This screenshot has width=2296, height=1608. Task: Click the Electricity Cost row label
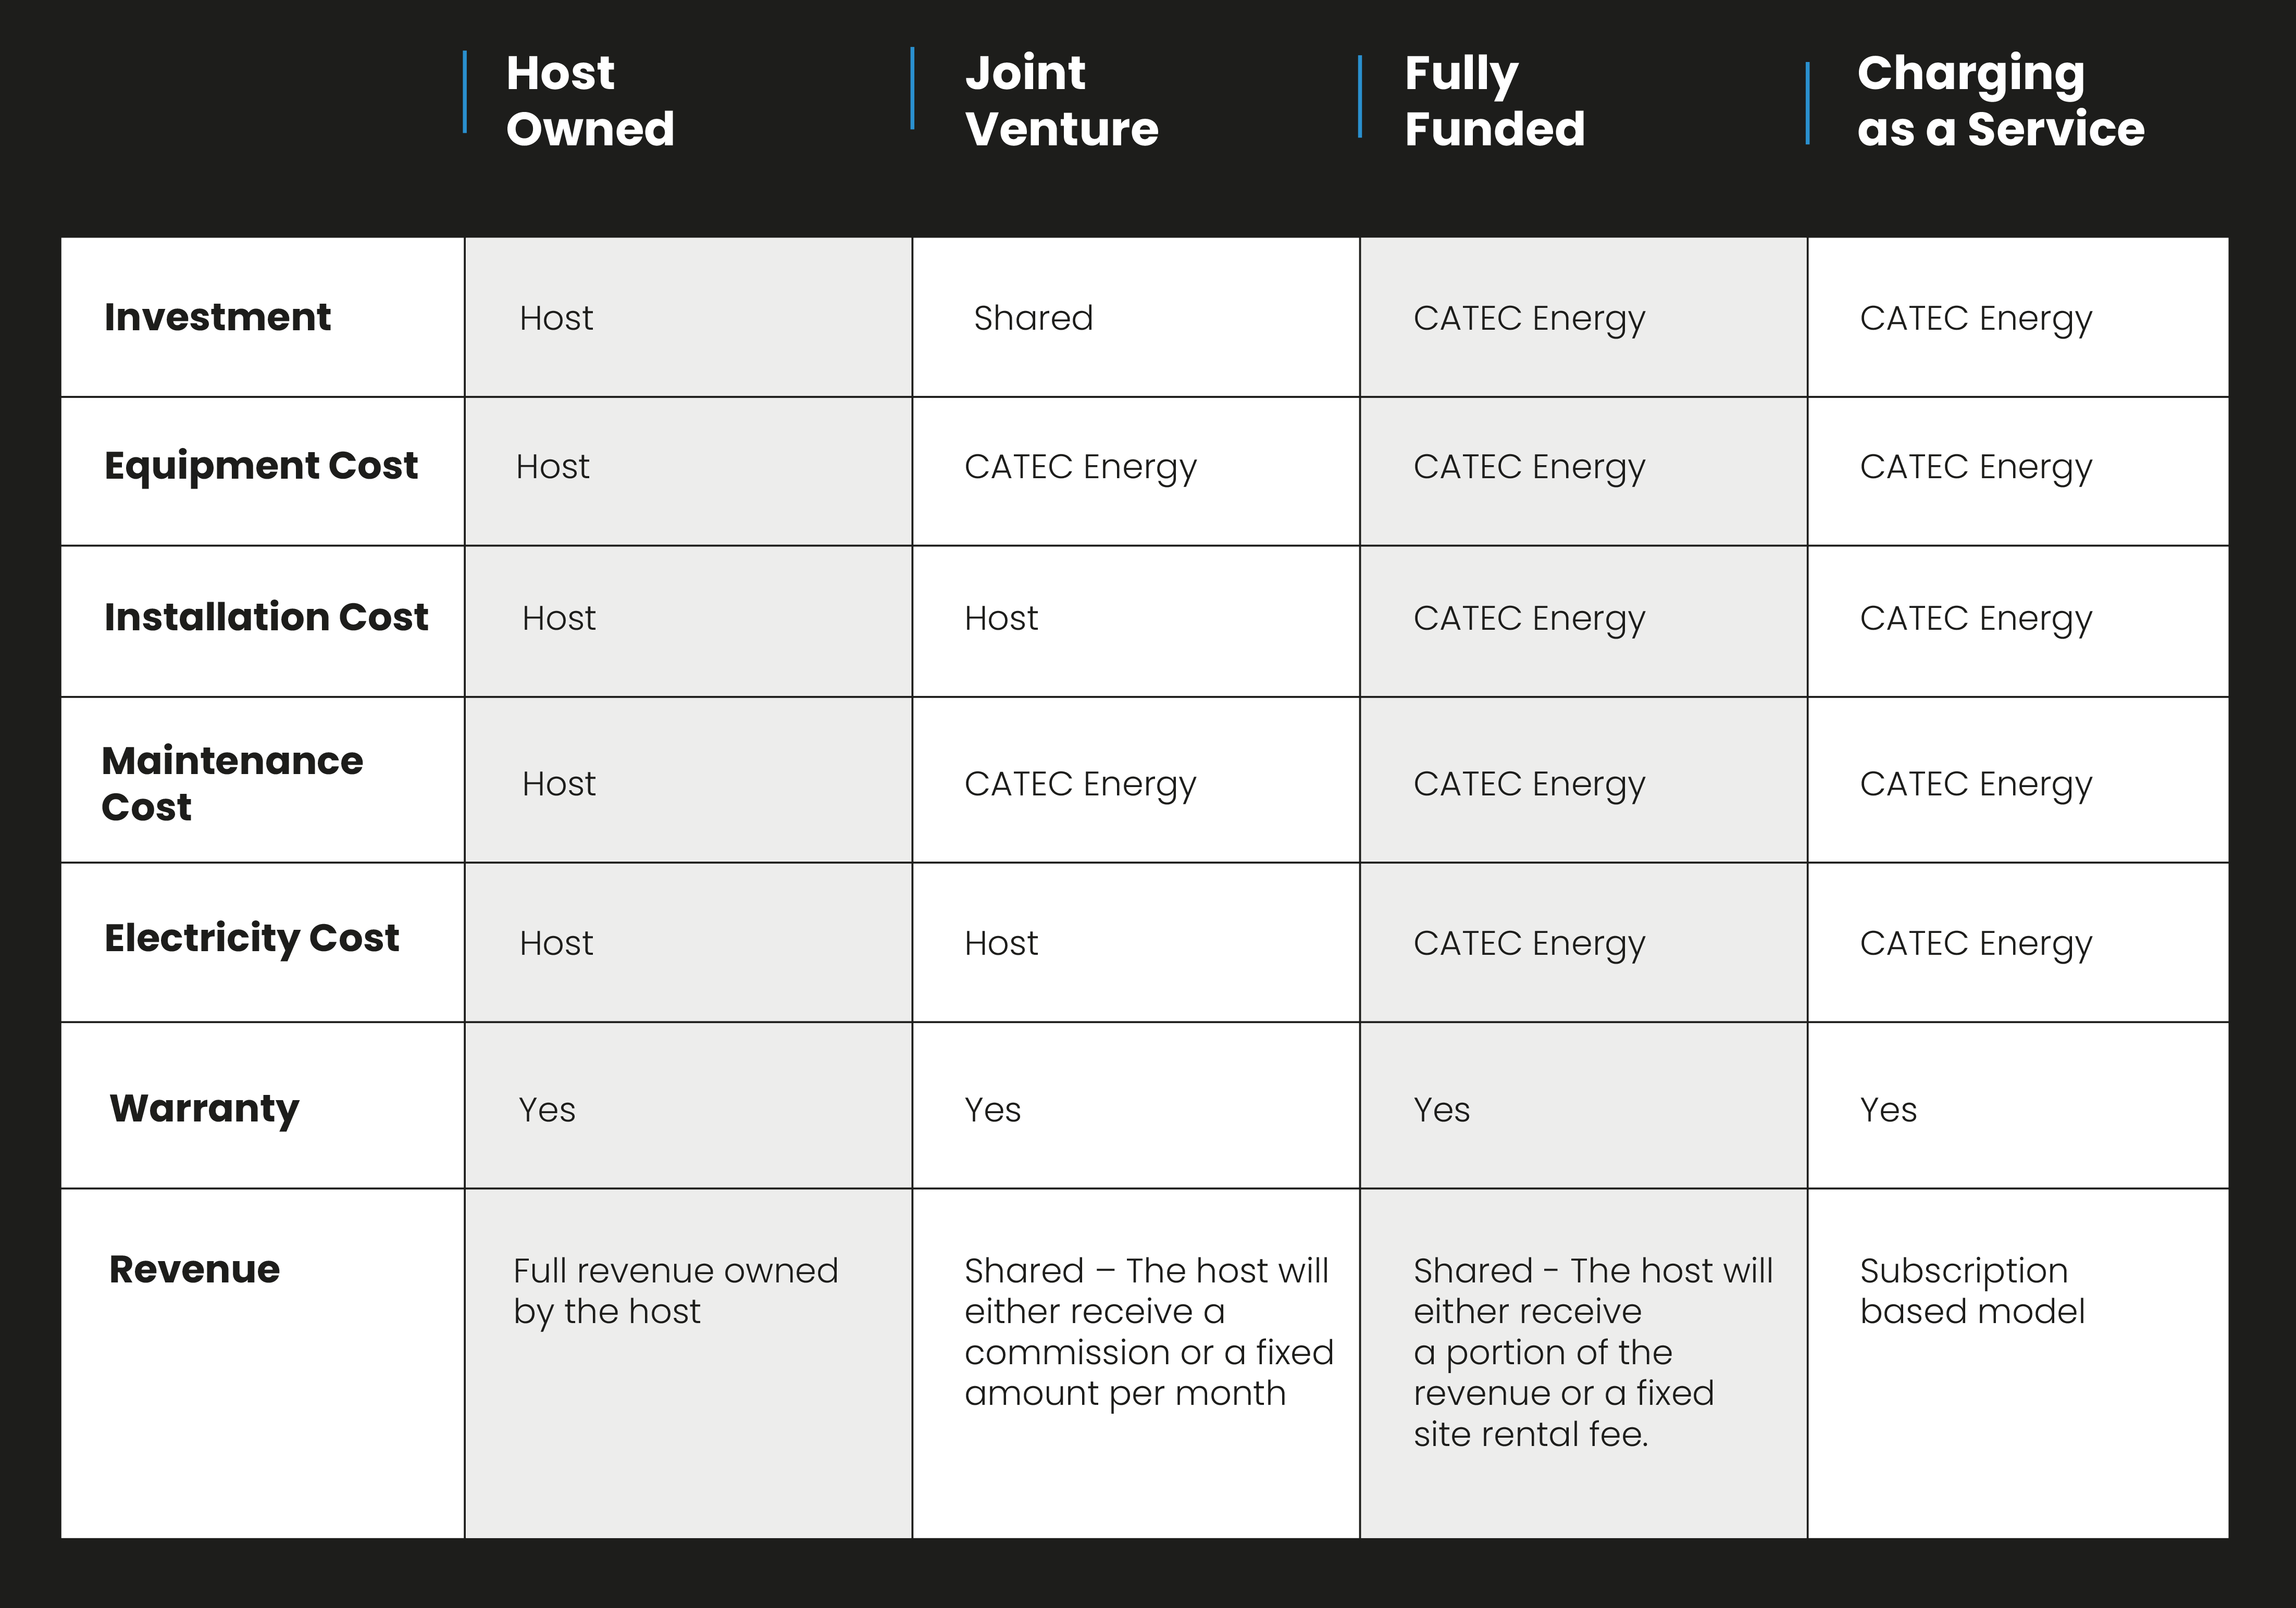point(251,938)
